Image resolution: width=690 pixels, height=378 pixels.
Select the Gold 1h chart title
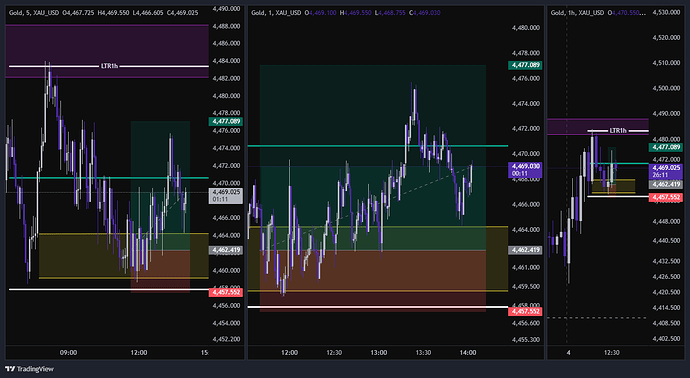pos(578,13)
